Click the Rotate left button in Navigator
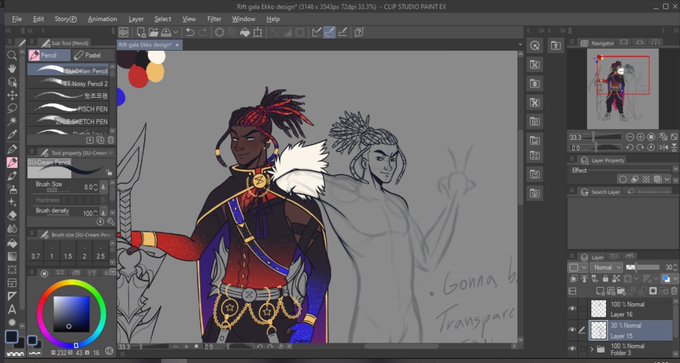This screenshot has width=680, height=363. [x=630, y=147]
